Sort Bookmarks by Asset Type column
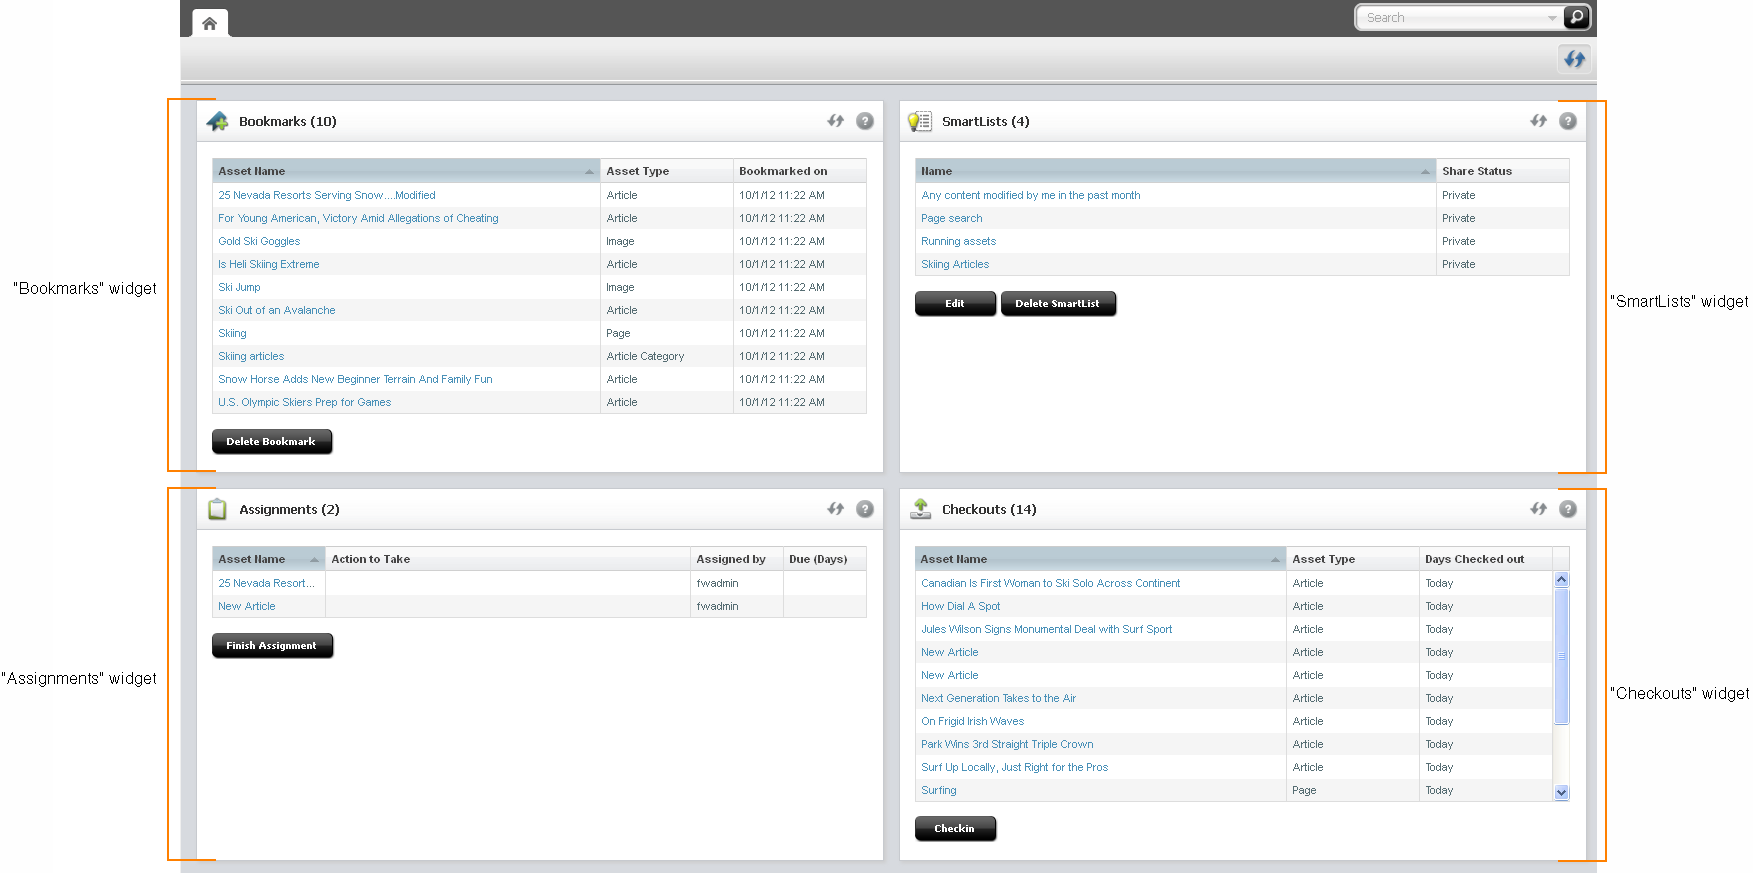This screenshot has height=873, width=1753. tap(667, 171)
